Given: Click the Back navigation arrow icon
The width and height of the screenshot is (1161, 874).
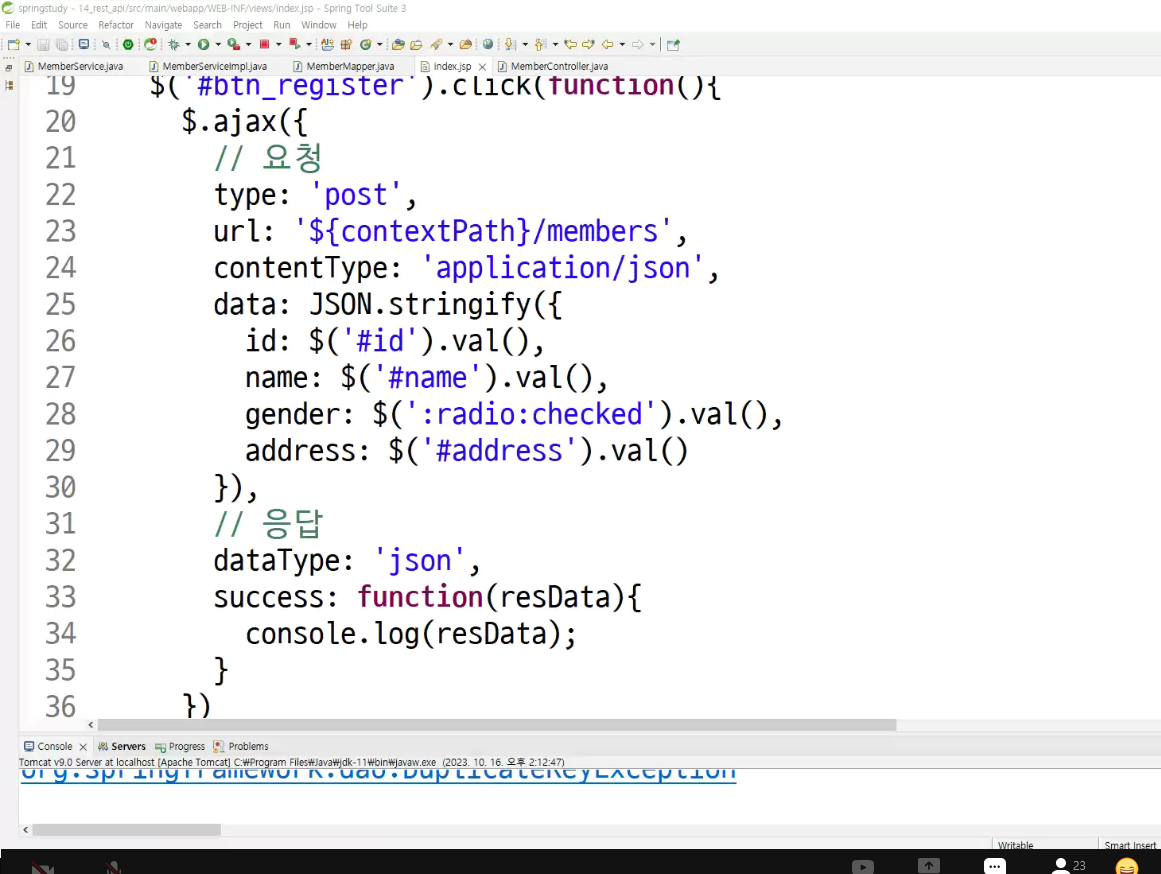Looking at the screenshot, I should point(607,44).
